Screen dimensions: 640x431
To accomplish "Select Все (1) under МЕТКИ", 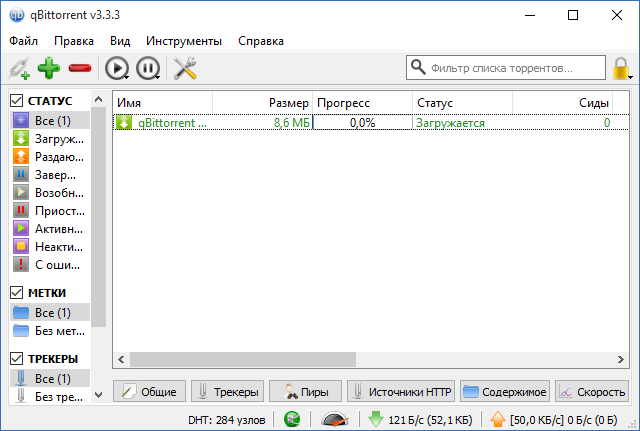I will pos(50,313).
